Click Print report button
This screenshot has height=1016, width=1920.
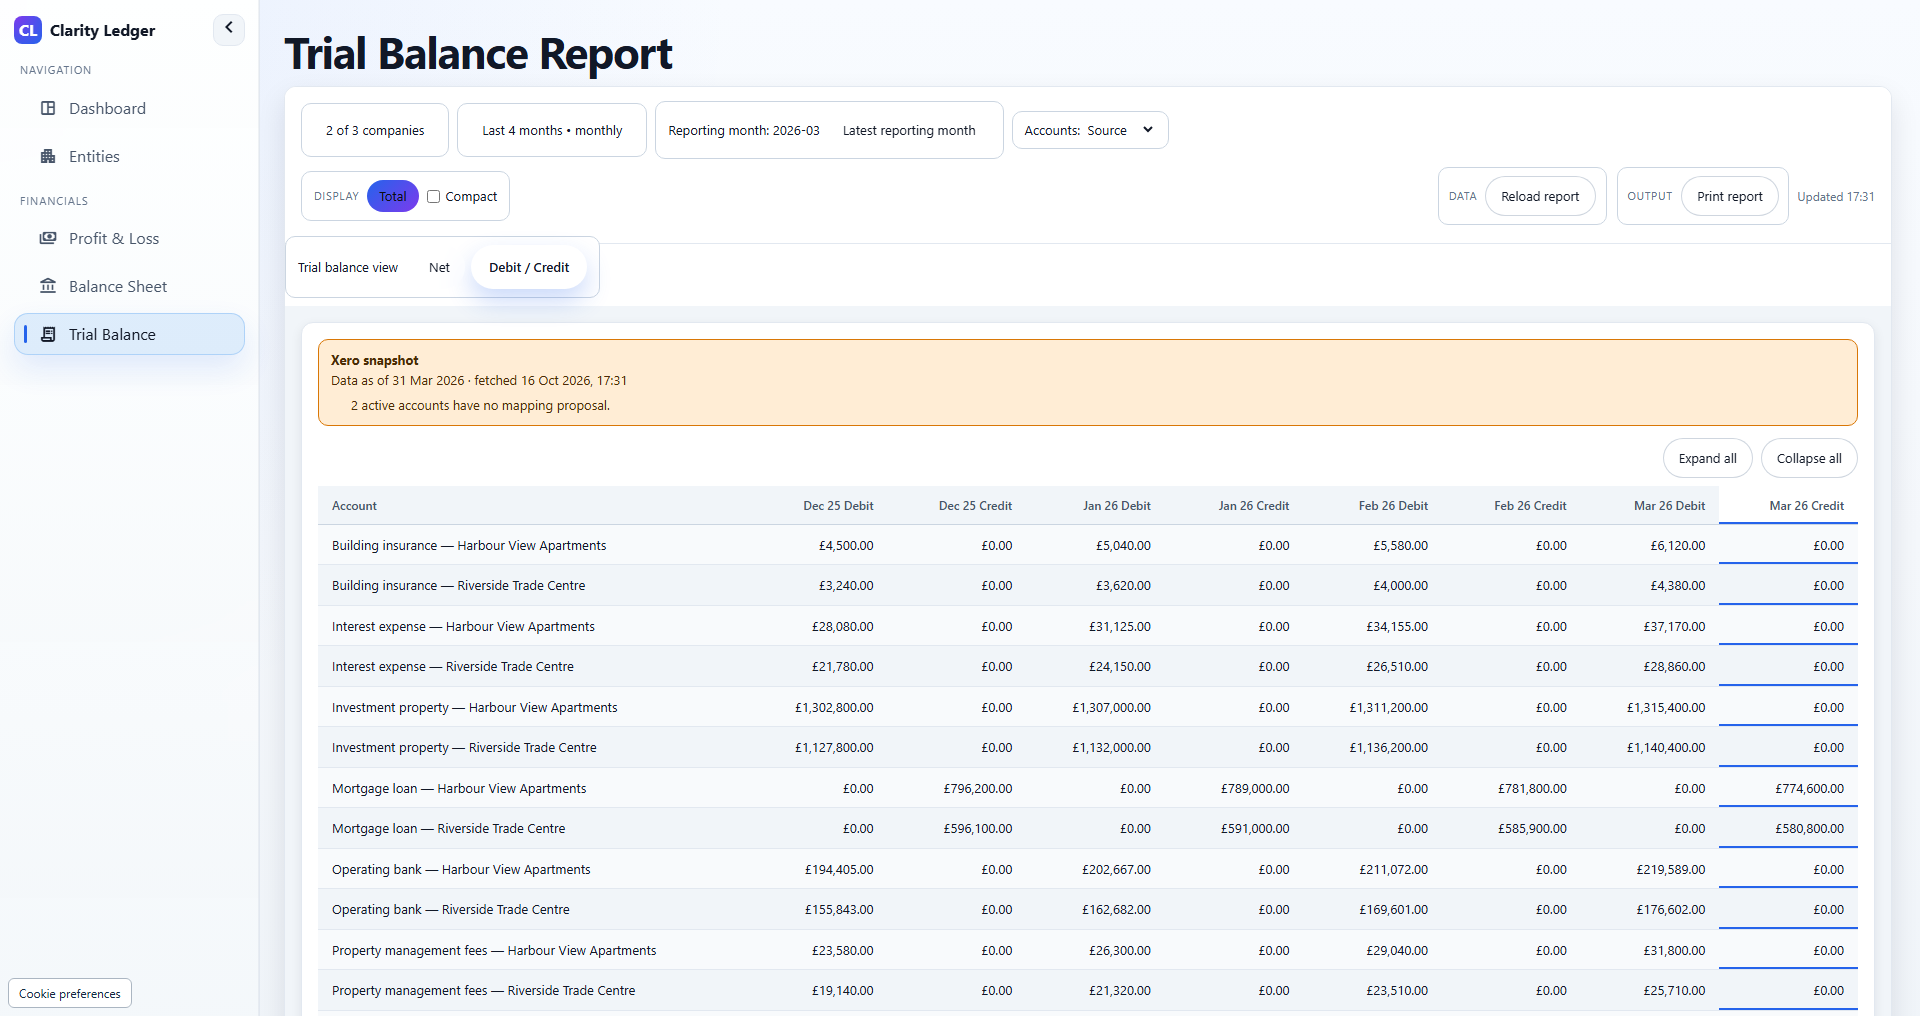[x=1730, y=196]
